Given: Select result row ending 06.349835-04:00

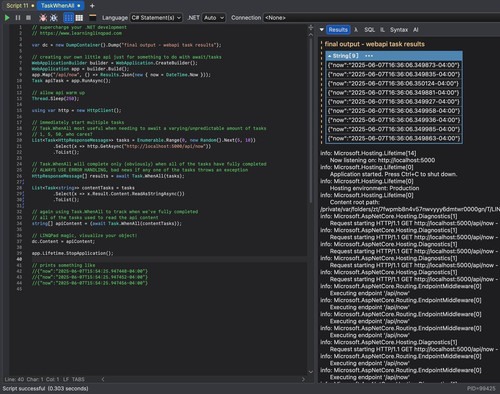Looking at the screenshot, I should point(394,74).
